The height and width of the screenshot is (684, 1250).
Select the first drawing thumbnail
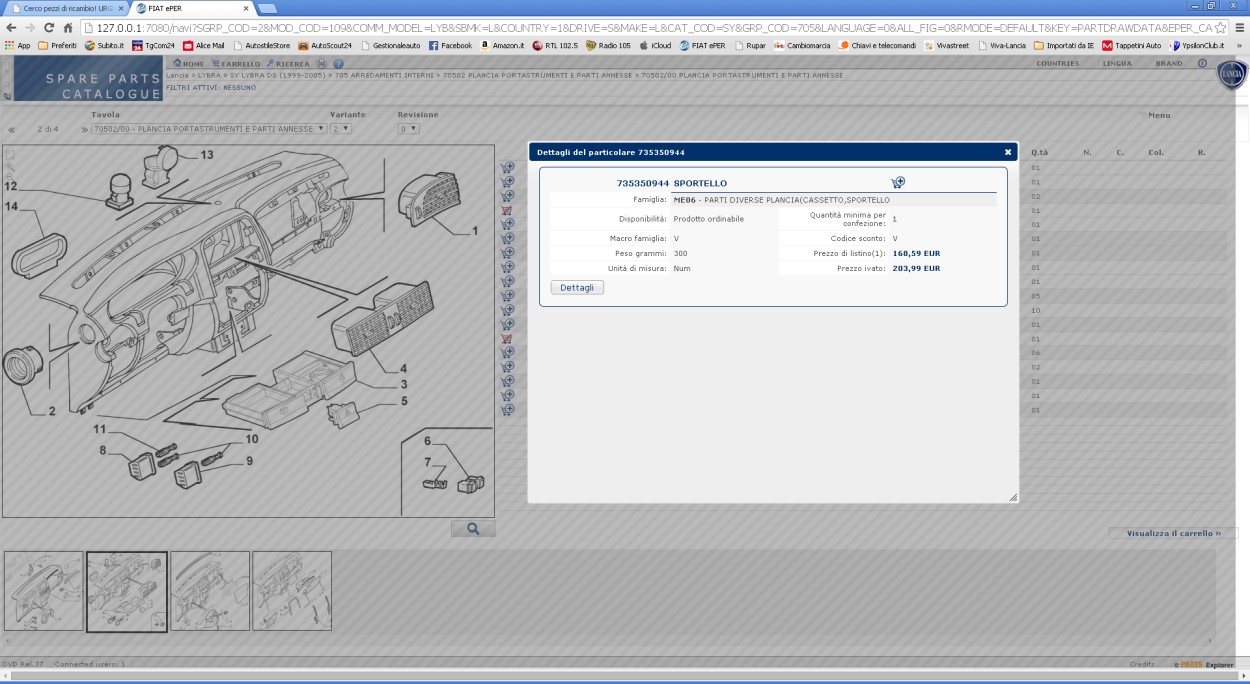pyautogui.click(x=43, y=591)
